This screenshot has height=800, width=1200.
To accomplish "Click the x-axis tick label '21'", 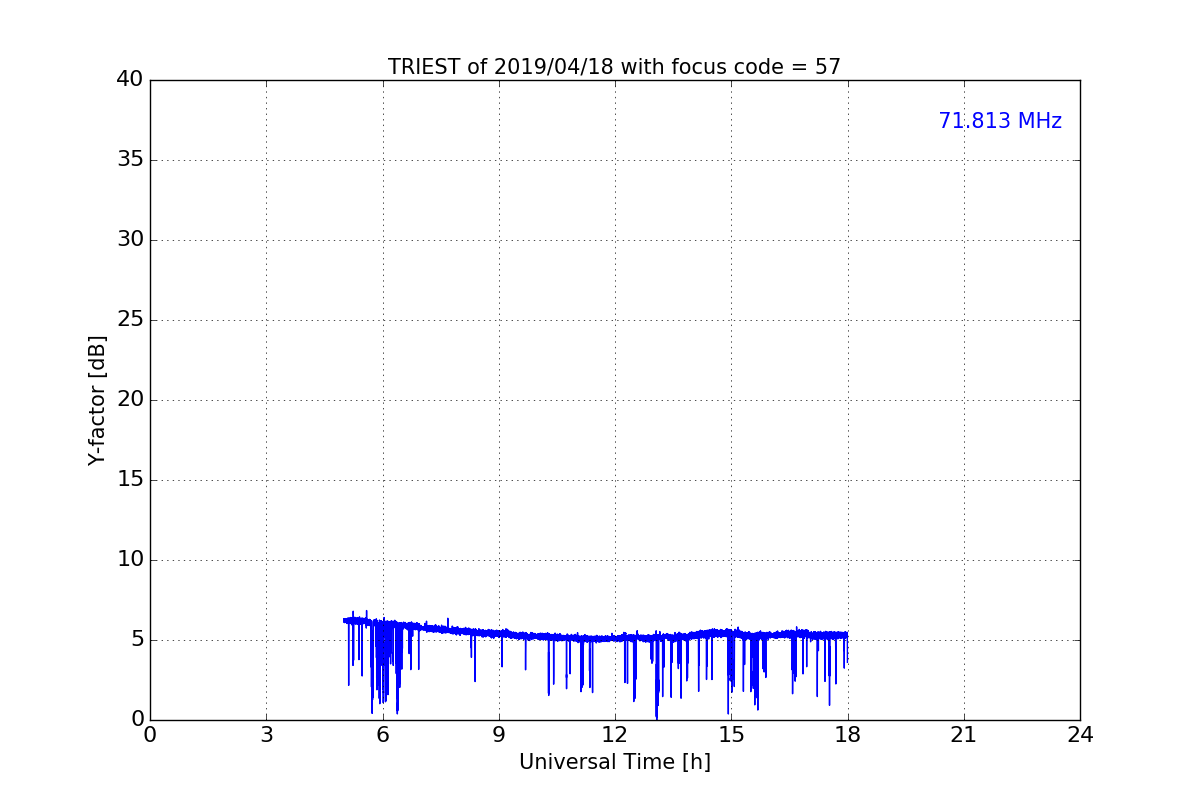I will point(964,735).
